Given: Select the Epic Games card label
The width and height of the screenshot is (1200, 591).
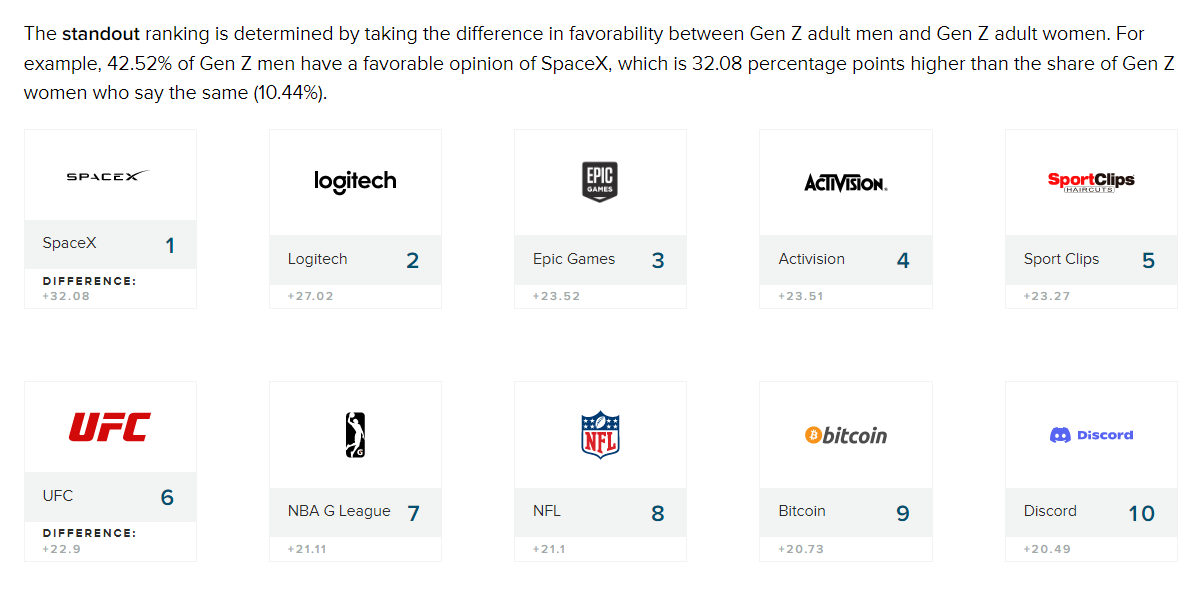Looking at the screenshot, I should [x=574, y=259].
